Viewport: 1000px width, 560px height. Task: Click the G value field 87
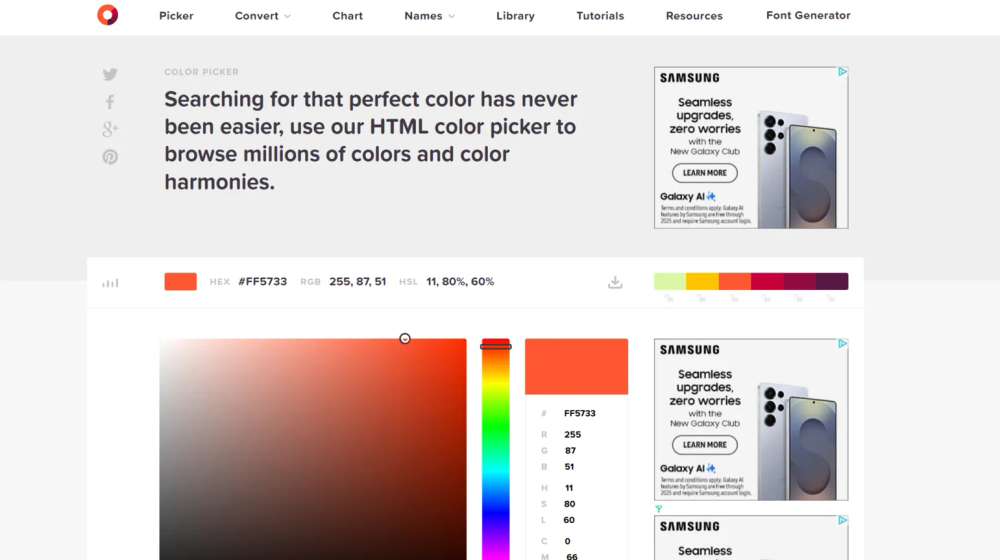(x=570, y=450)
